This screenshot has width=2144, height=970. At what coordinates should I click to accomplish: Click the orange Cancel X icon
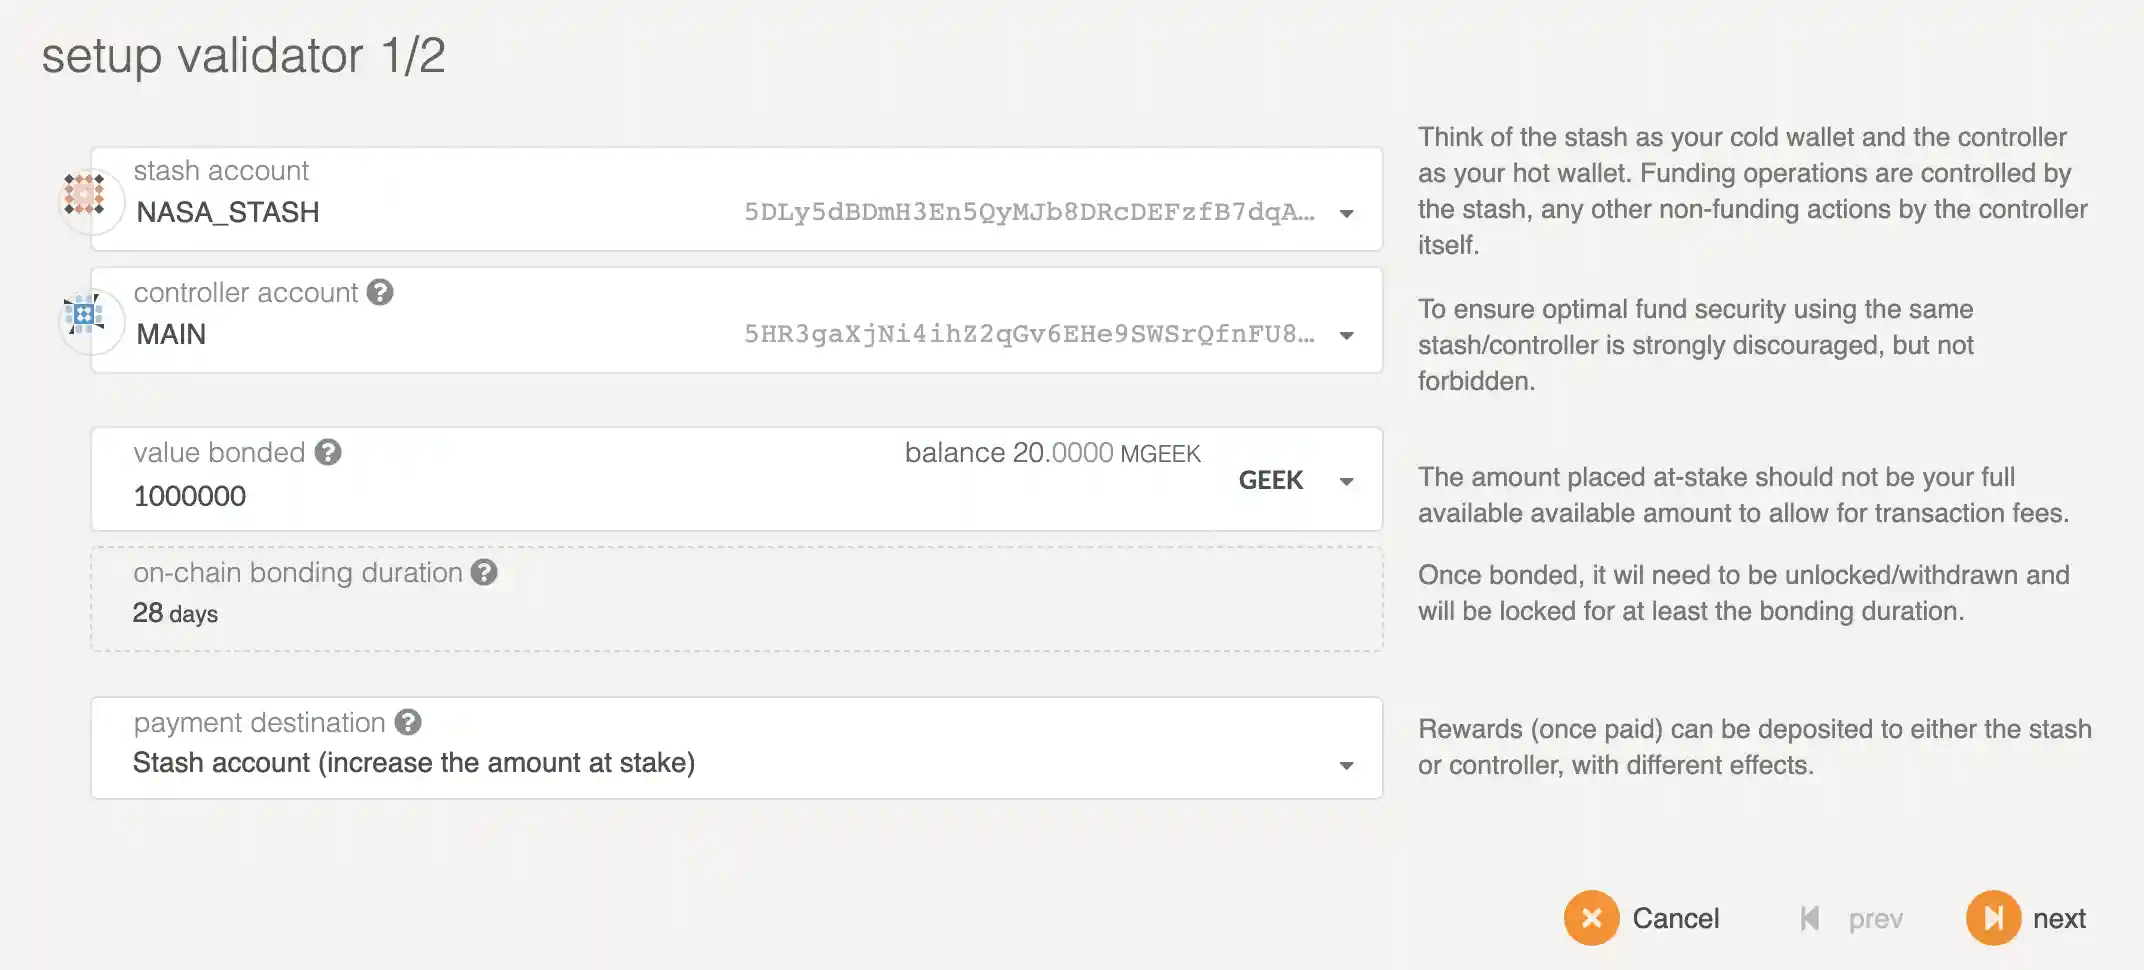1592,918
